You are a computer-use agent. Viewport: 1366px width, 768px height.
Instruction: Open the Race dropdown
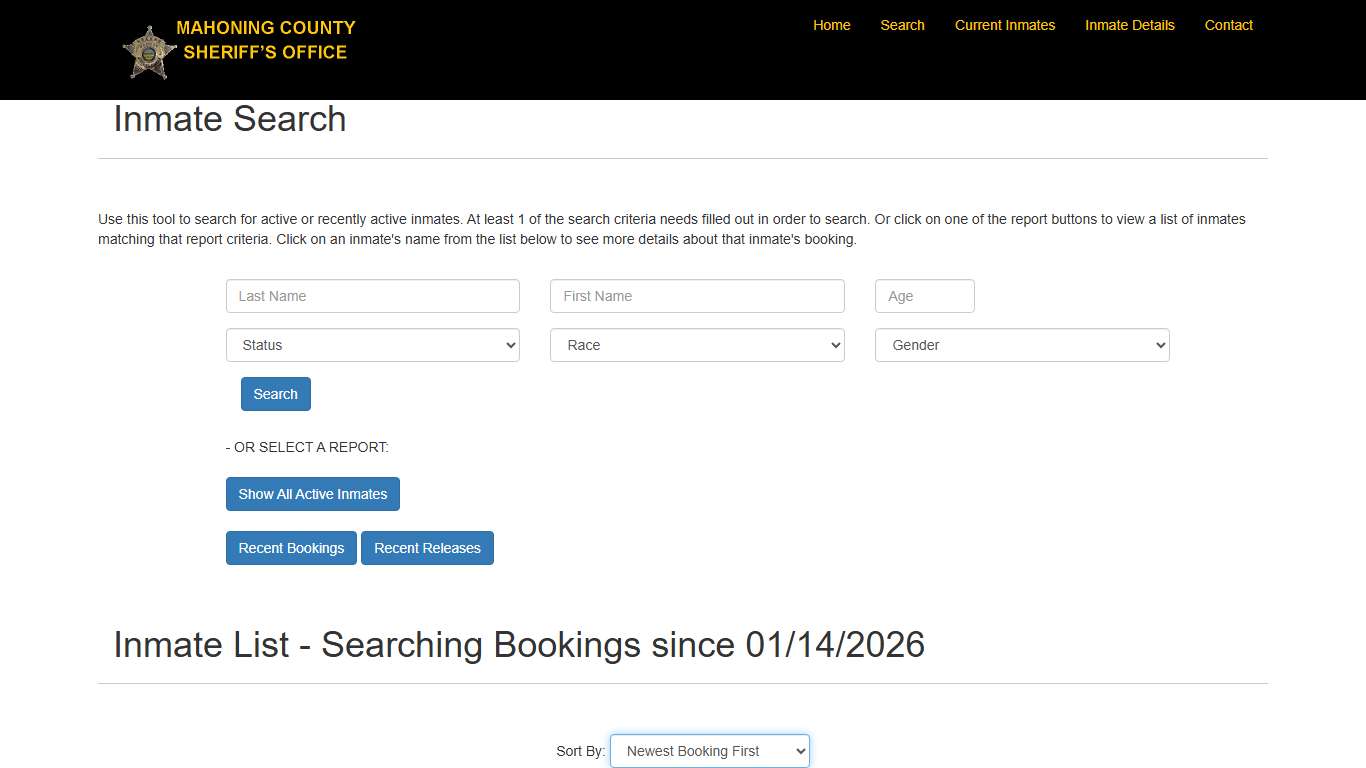(x=697, y=345)
